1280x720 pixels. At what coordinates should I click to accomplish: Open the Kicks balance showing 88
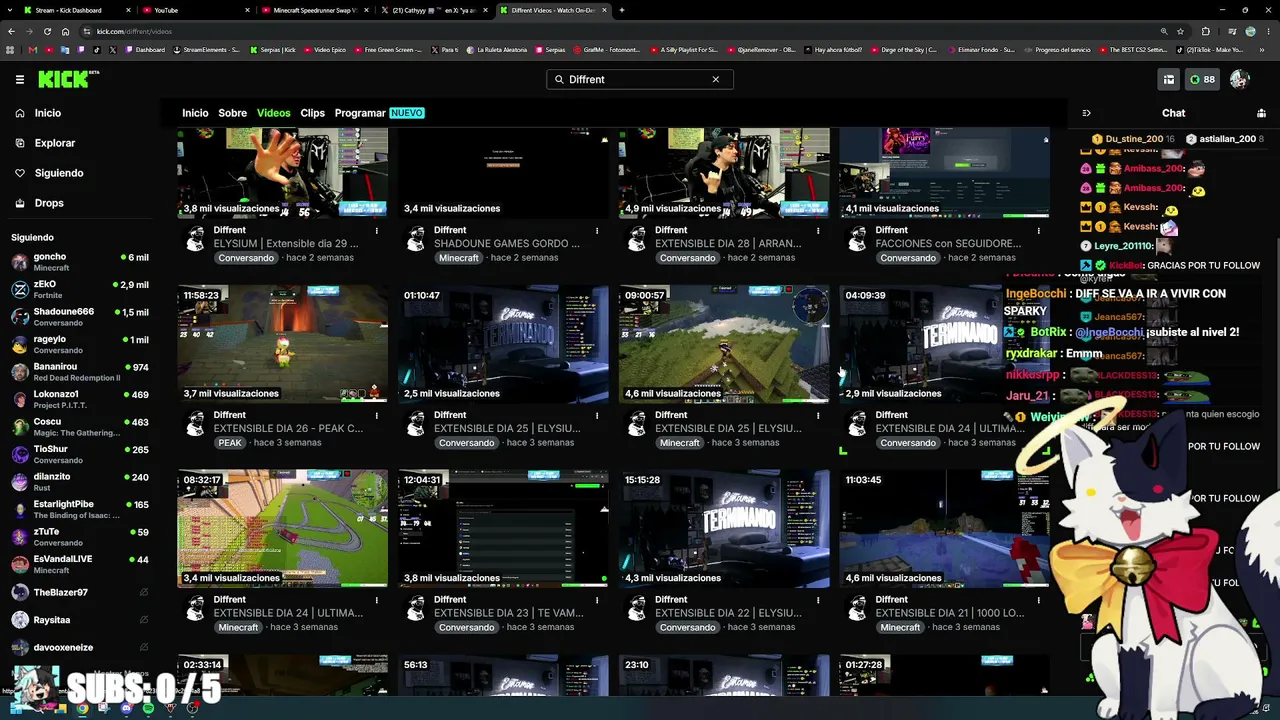coord(1203,79)
